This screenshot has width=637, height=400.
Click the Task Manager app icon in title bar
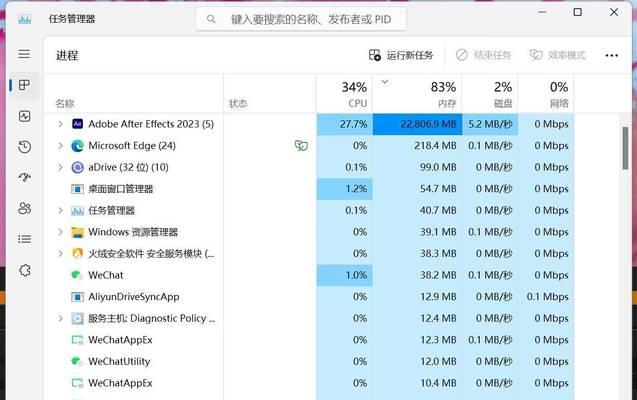24,19
